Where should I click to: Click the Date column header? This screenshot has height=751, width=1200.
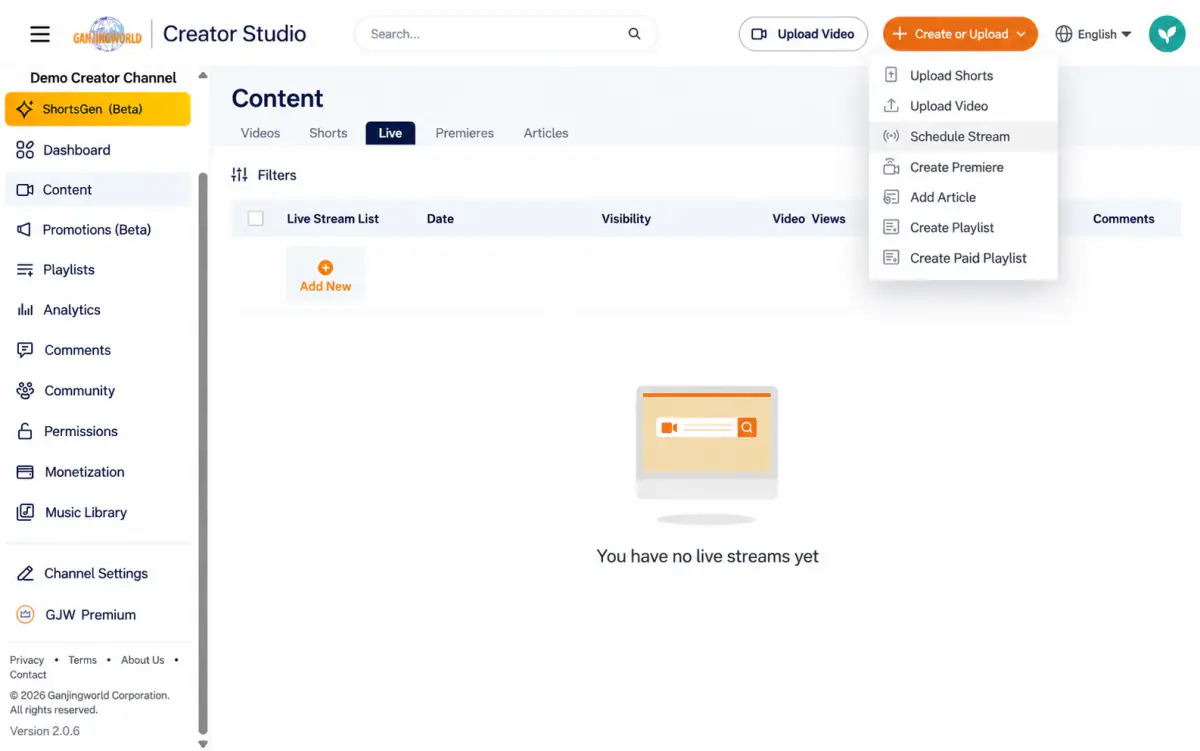(x=440, y=219)
